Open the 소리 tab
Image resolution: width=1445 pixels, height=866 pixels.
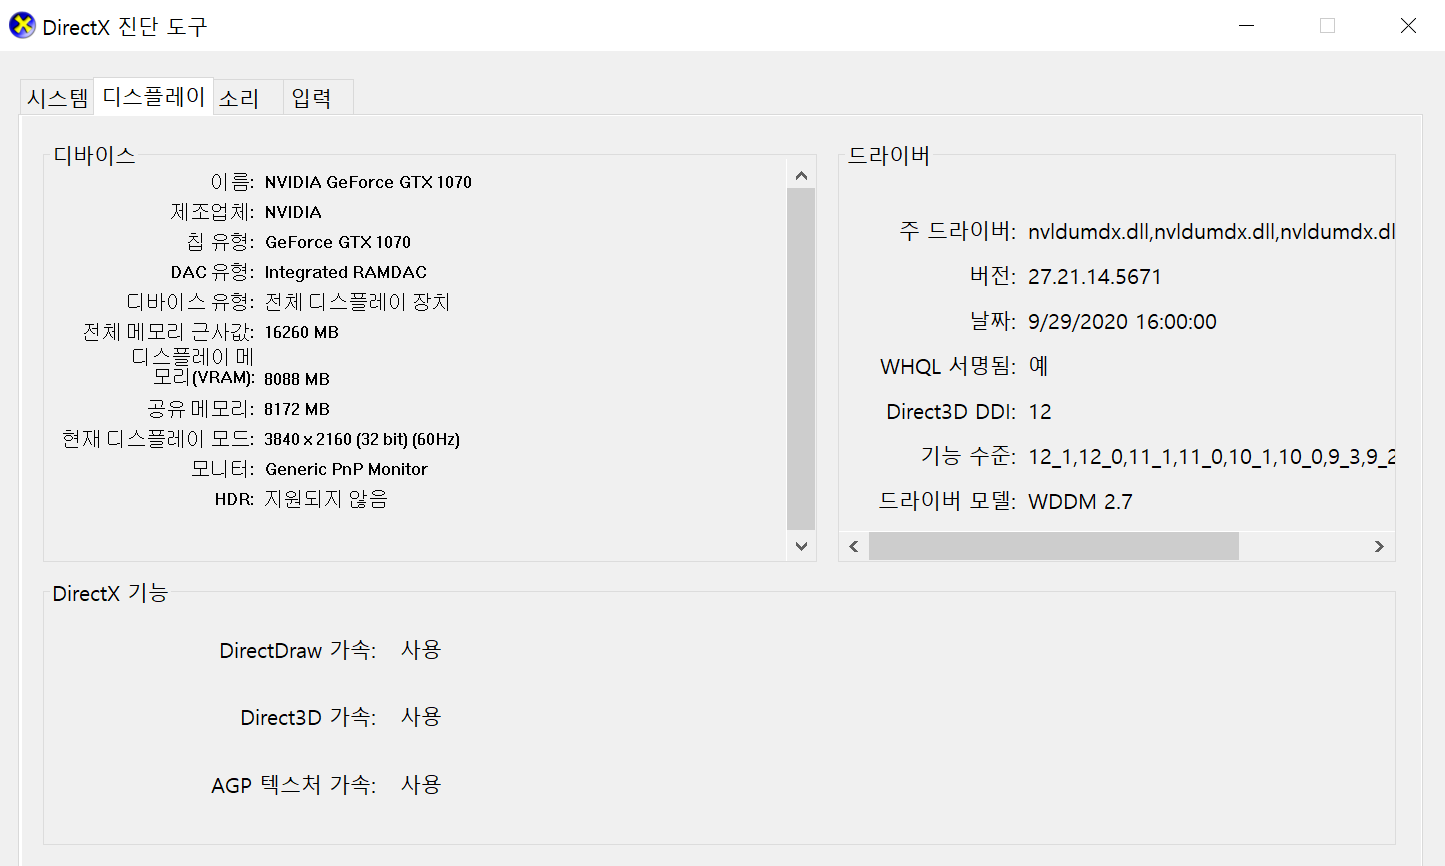pos(248,98)
